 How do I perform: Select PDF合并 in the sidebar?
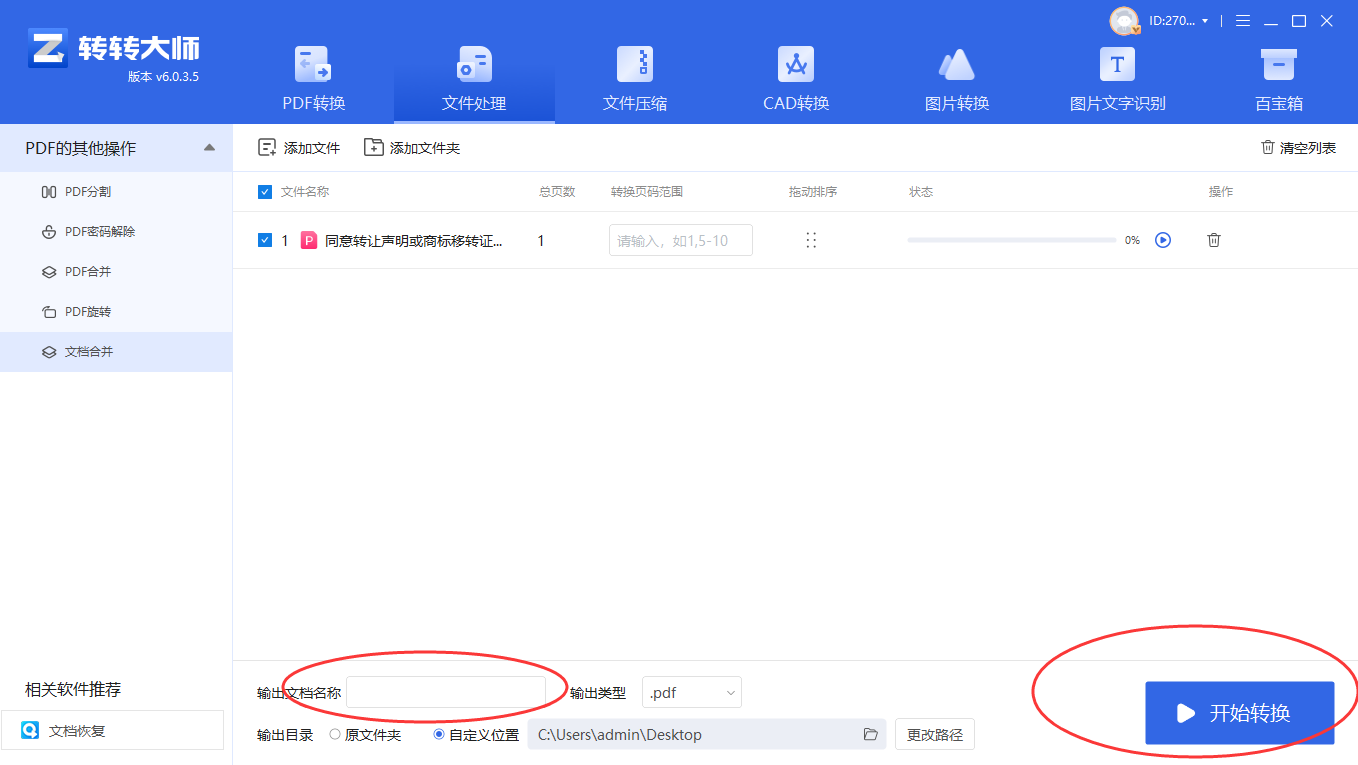coord(116,272)
